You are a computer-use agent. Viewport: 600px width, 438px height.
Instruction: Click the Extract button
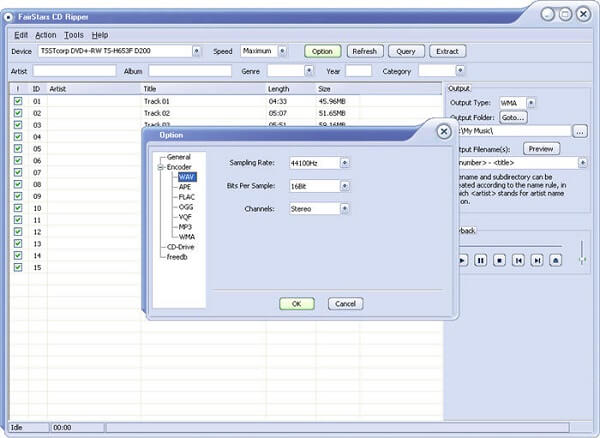pos(447,51)
